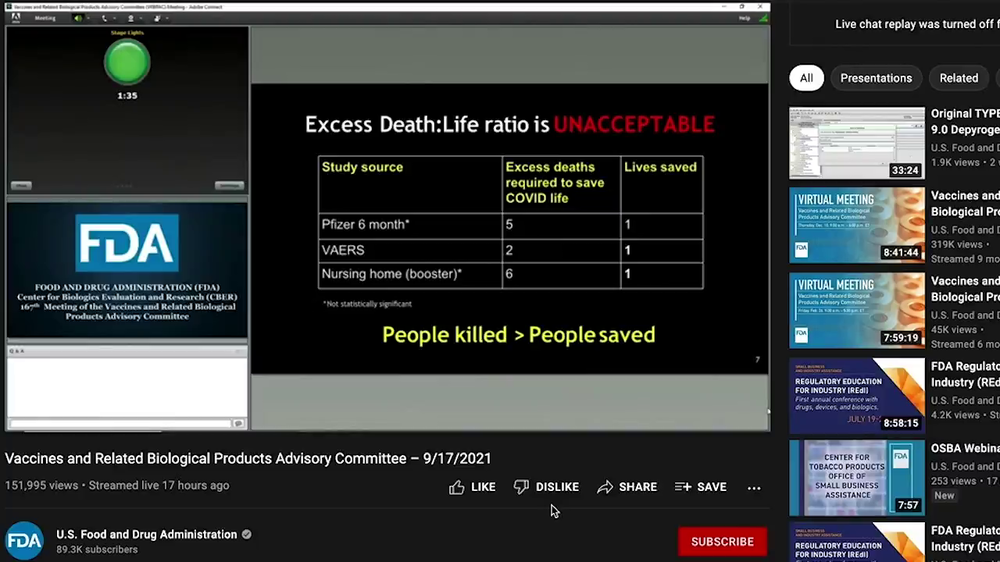
Task: Open U.S. Food and Drug Administration channel link
Action: coord(146,534)
